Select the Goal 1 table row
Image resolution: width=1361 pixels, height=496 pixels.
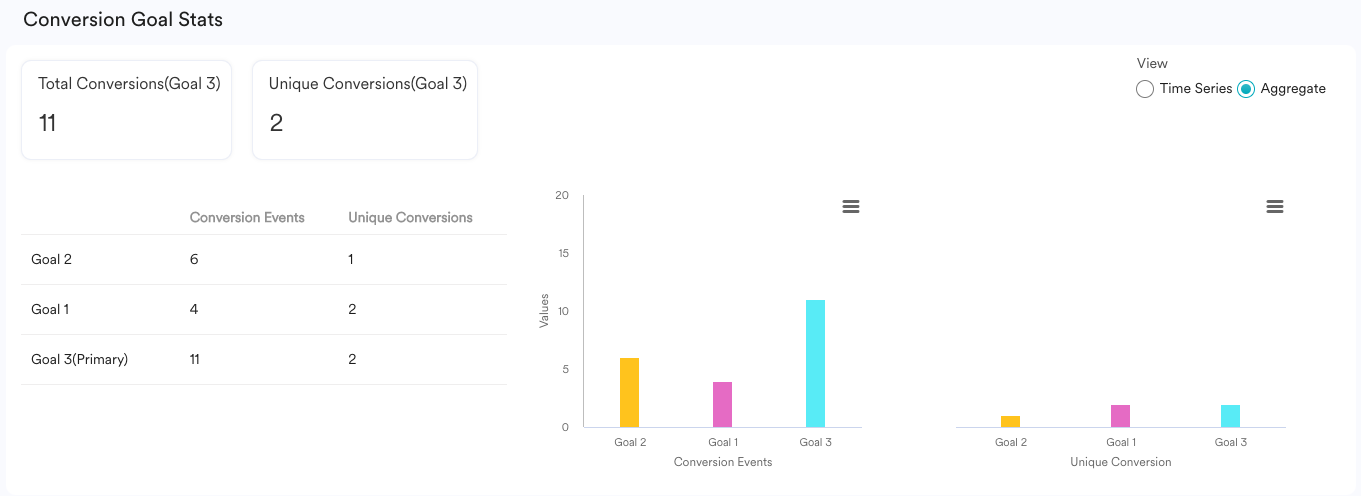263,309
